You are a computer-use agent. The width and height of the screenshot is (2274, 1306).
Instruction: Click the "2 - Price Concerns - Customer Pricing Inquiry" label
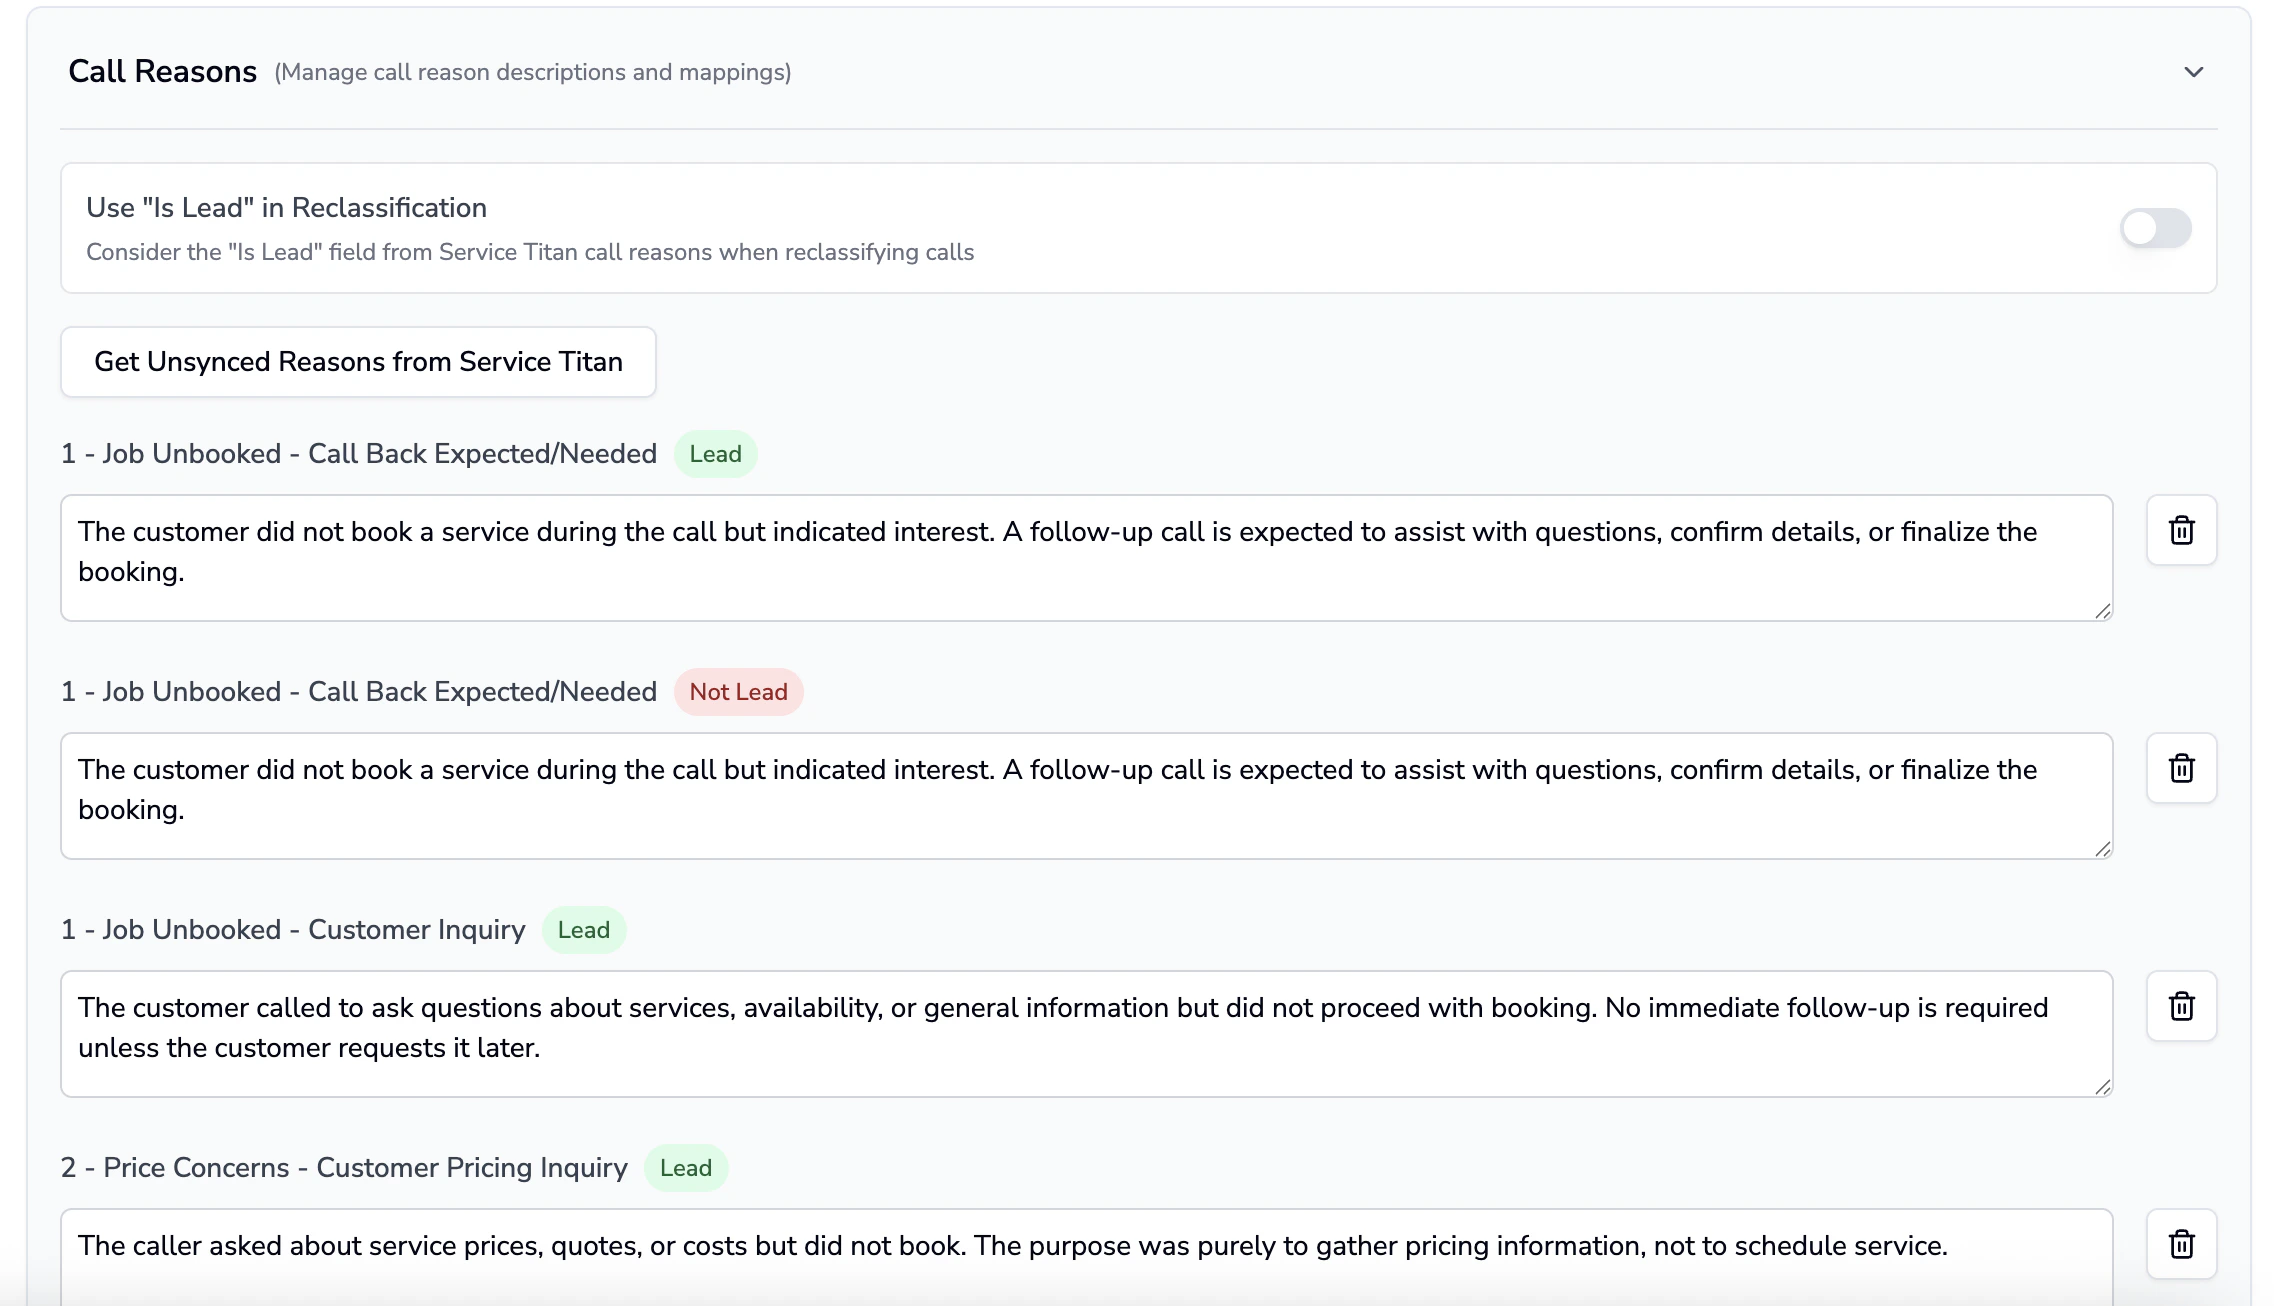[x=344, y=1168]
